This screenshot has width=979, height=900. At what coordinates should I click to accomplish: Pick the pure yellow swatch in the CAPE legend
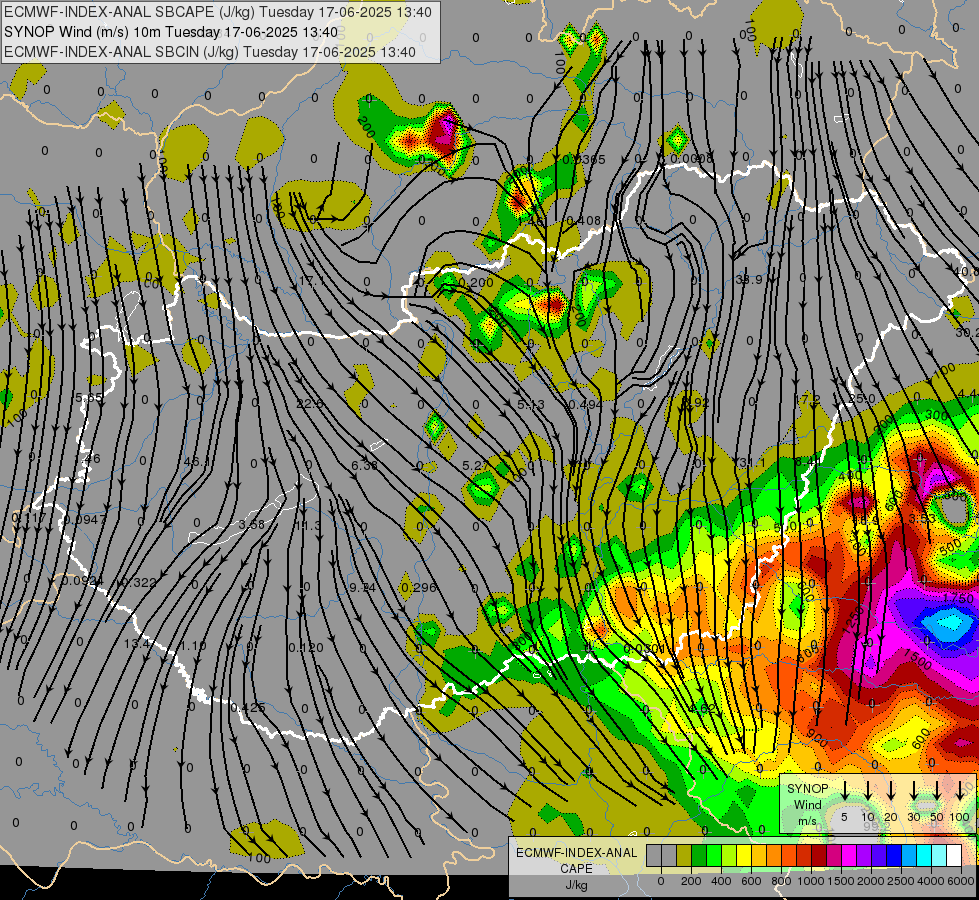pos(744,856)
